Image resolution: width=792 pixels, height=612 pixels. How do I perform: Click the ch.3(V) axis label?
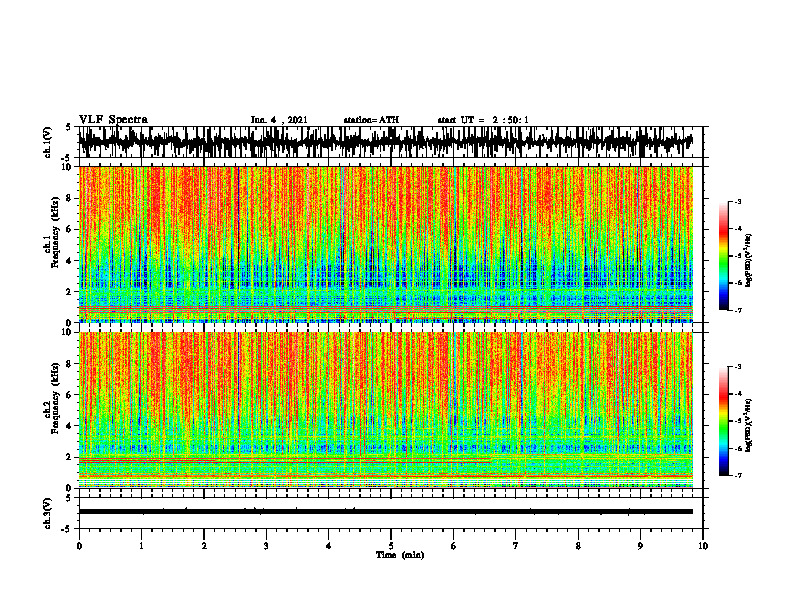[47, 513]
